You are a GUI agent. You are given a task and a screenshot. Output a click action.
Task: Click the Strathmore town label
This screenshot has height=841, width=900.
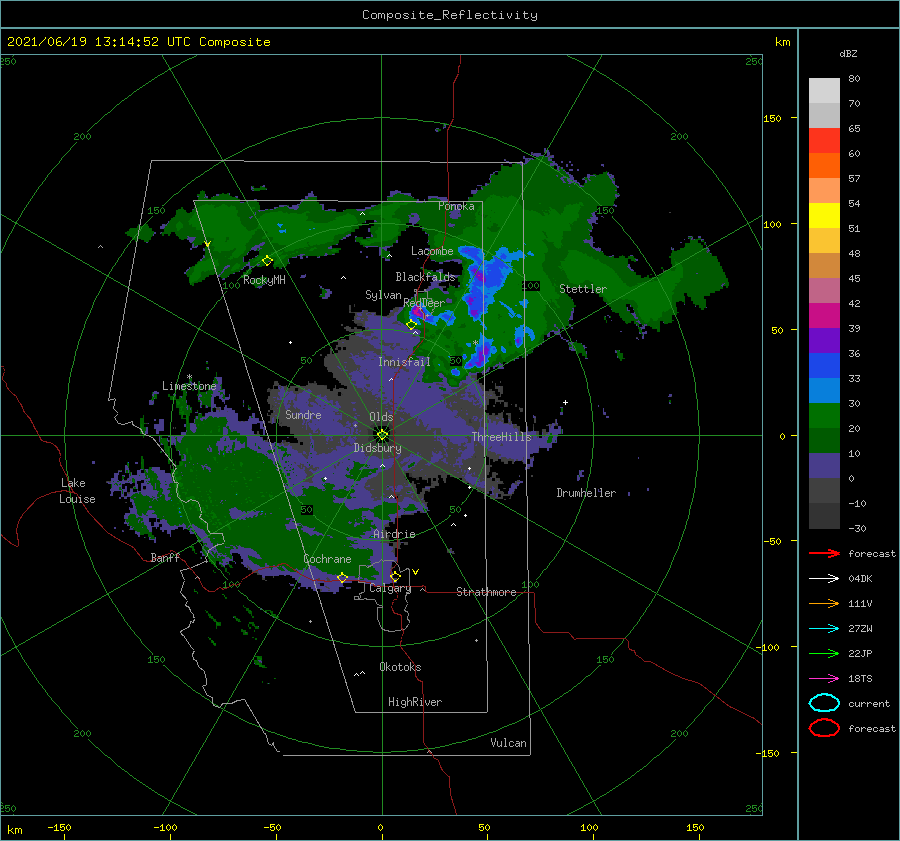point(486,592)
